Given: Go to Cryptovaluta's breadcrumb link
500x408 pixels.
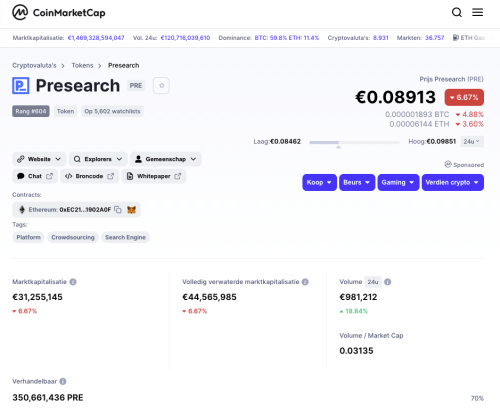Looking at the screenshot, I should click(x=34, y=65).
